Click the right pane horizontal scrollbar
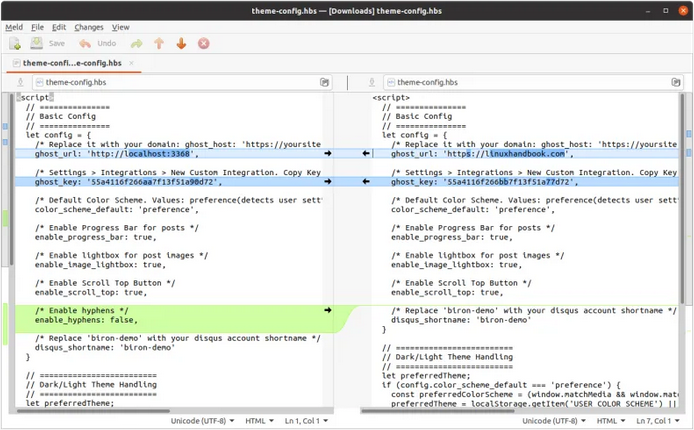Image resolution: width=694 pixels, height=430 pixels. (x=438, y=411)
